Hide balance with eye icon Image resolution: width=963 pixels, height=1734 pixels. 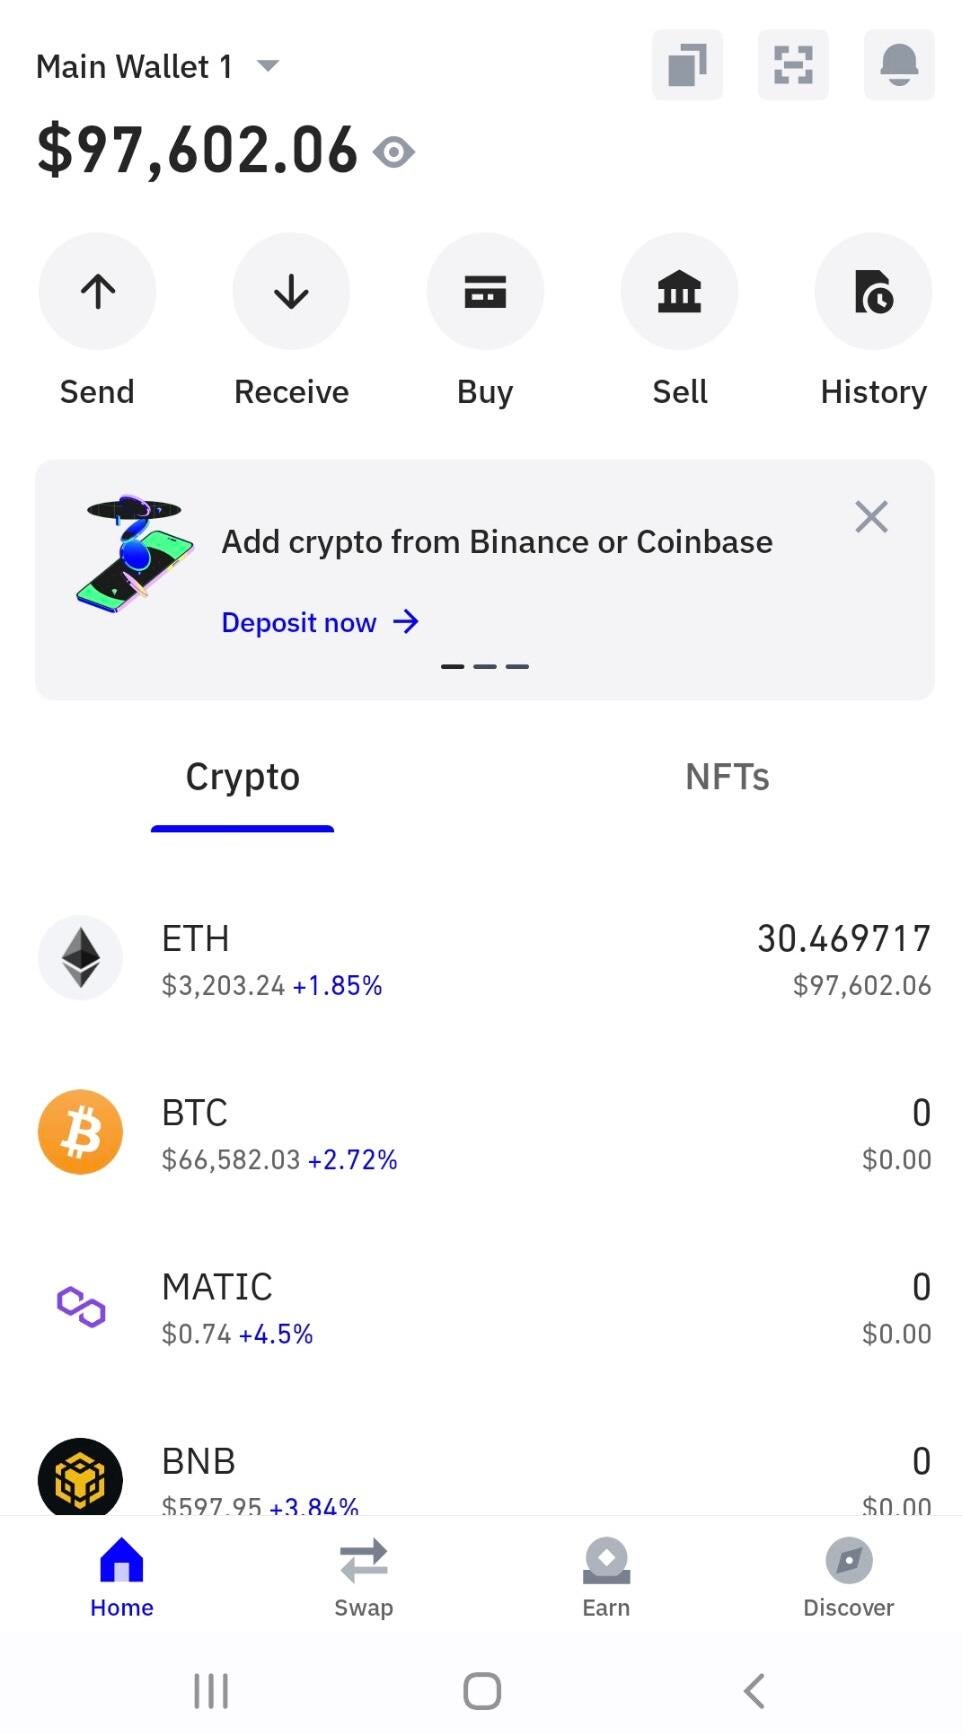pyautogui.click(x=394, y=152)
